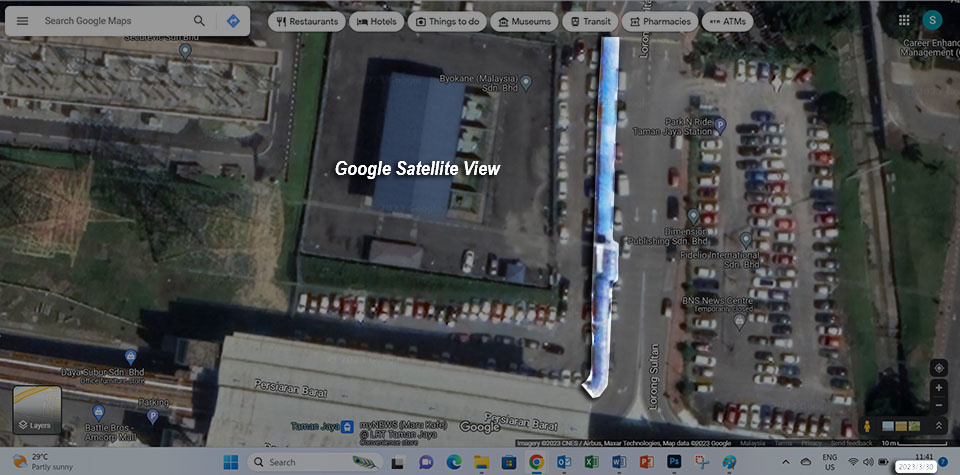Pick up the Street View pegman
The width and height of the screenshot is (960, 475).
click(867, 426)
